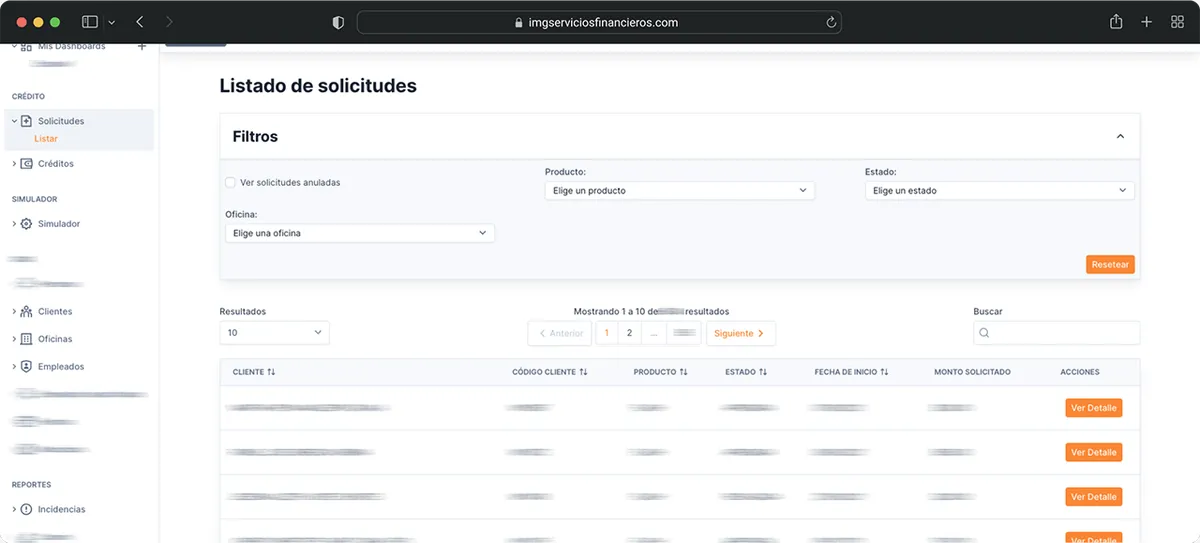Go to page 2 of results
The image size is (1200, 543).
[x=629, y=333]
